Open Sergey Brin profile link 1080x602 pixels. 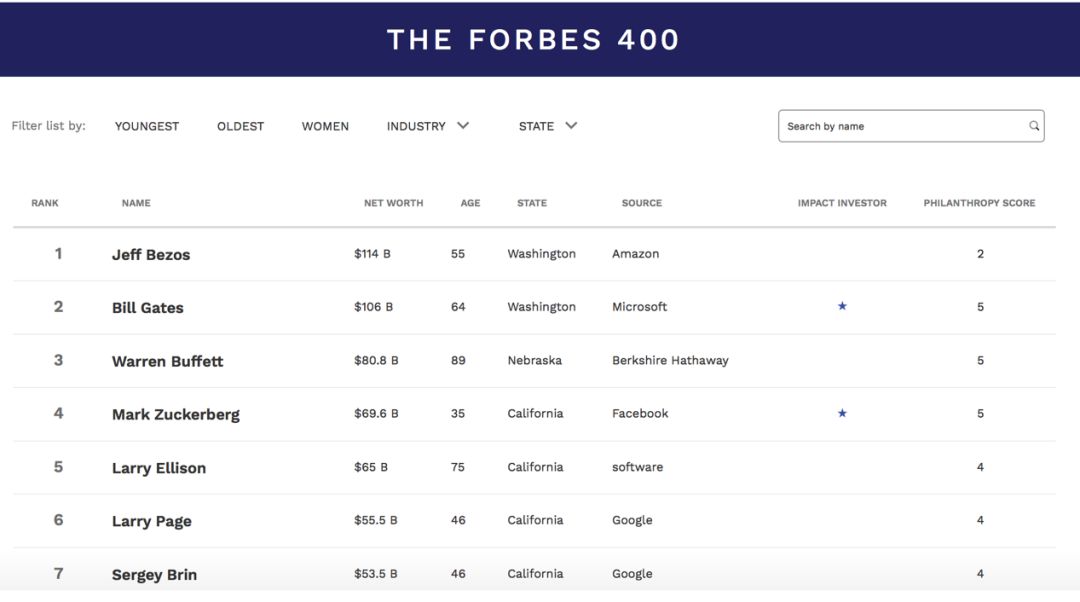(154, 574)
